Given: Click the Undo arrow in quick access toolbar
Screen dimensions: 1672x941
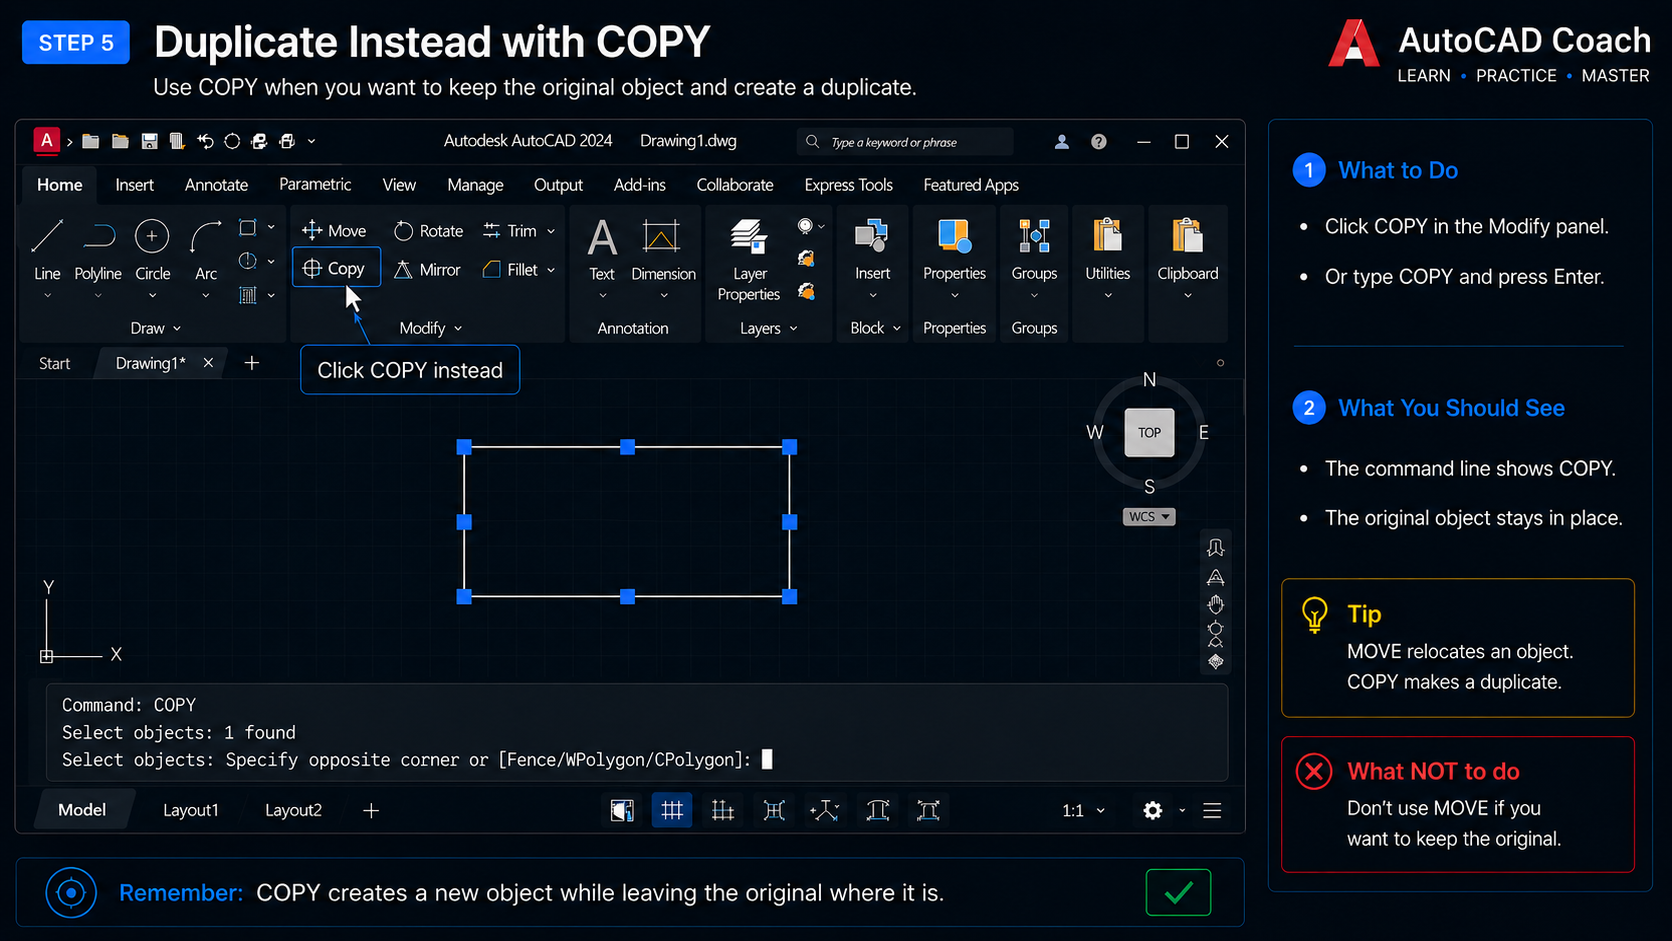Looking at the screenshot, I should tap(205, 141).
